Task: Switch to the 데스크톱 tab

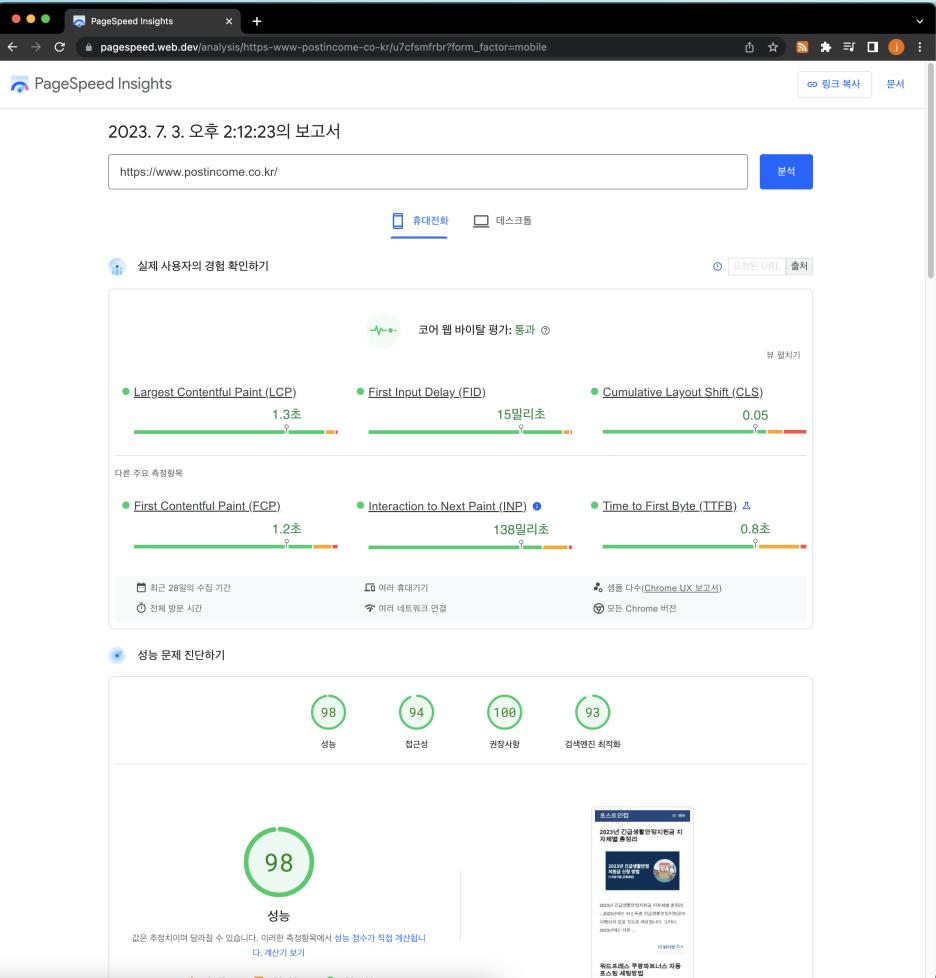Action: point(503,220)
